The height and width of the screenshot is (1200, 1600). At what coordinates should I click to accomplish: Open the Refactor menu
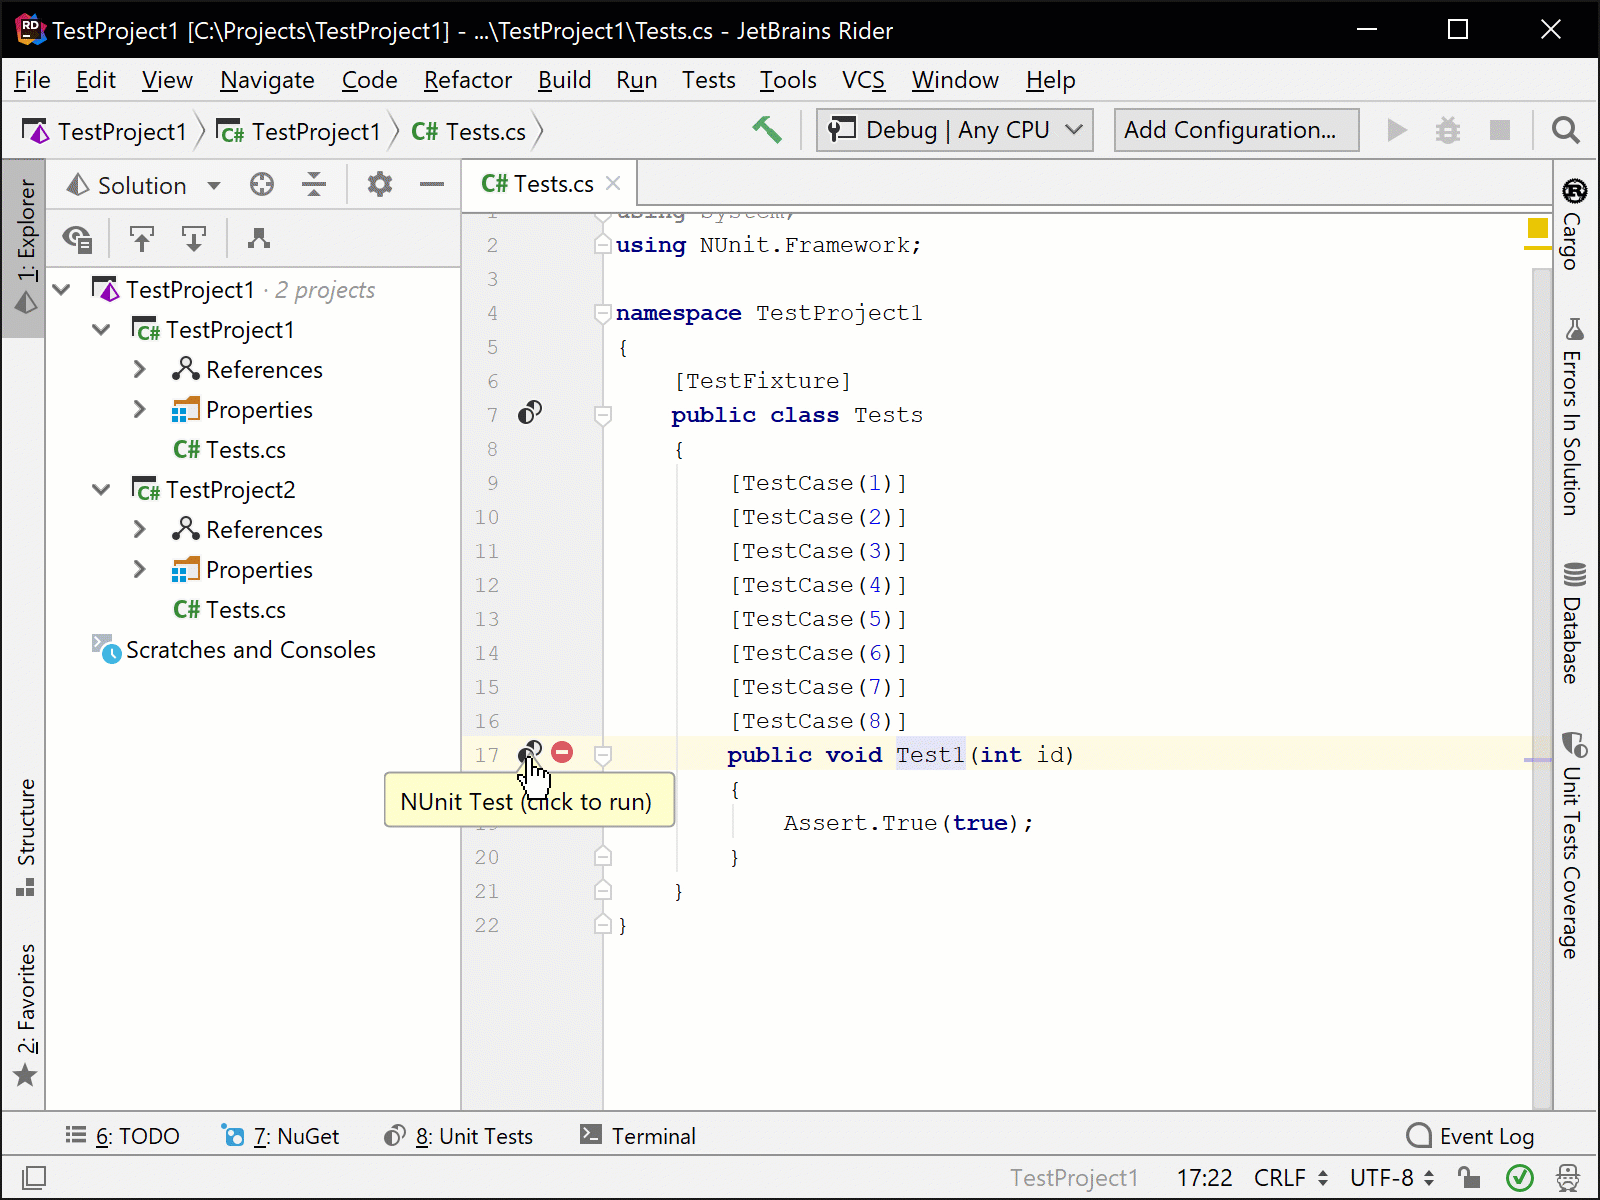point(467,80)
